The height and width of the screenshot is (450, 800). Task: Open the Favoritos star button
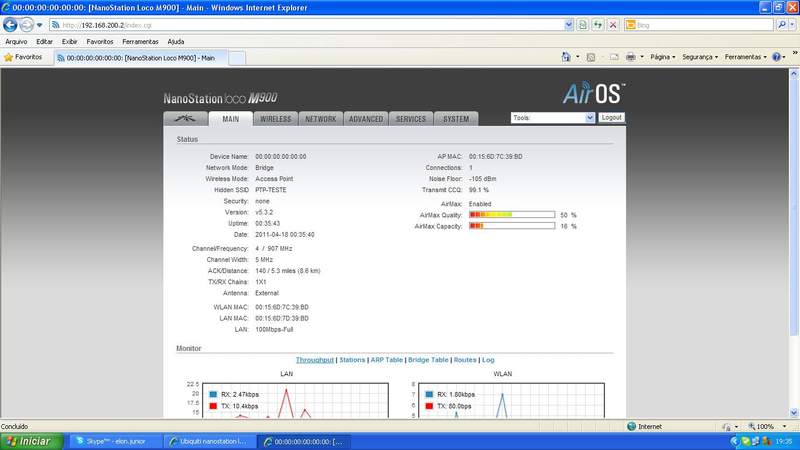tap(23, 57)
